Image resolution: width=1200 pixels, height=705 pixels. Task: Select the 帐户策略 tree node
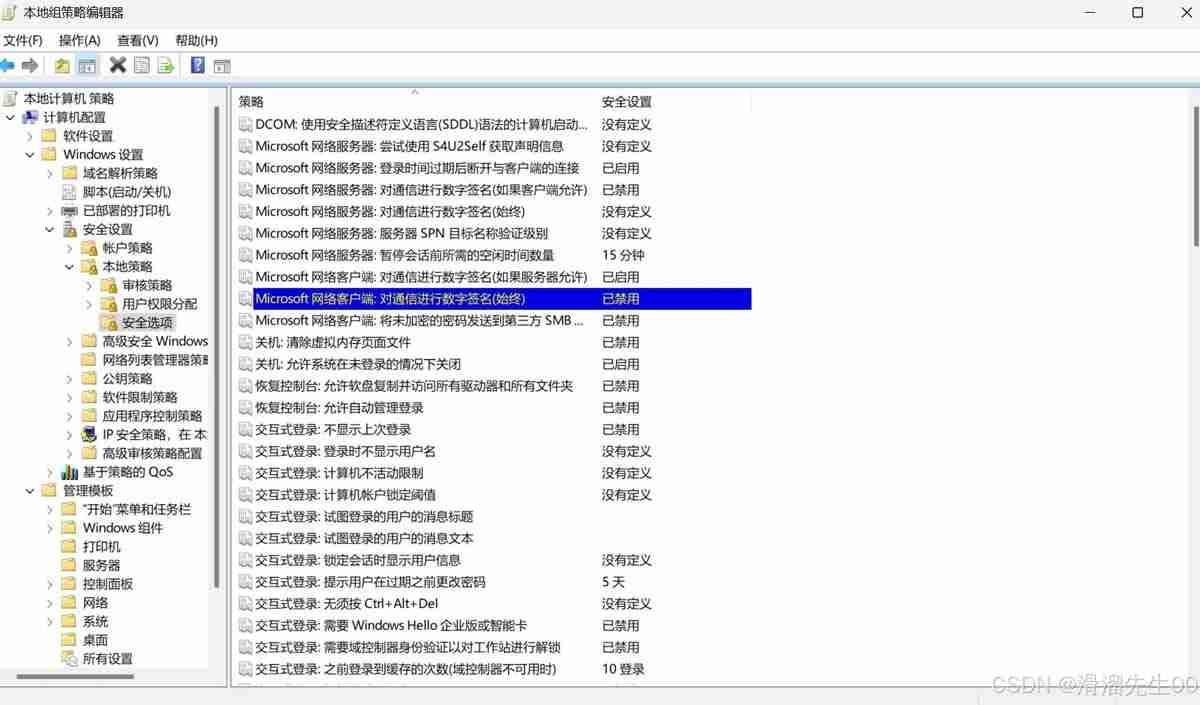[x=128, y=247]
